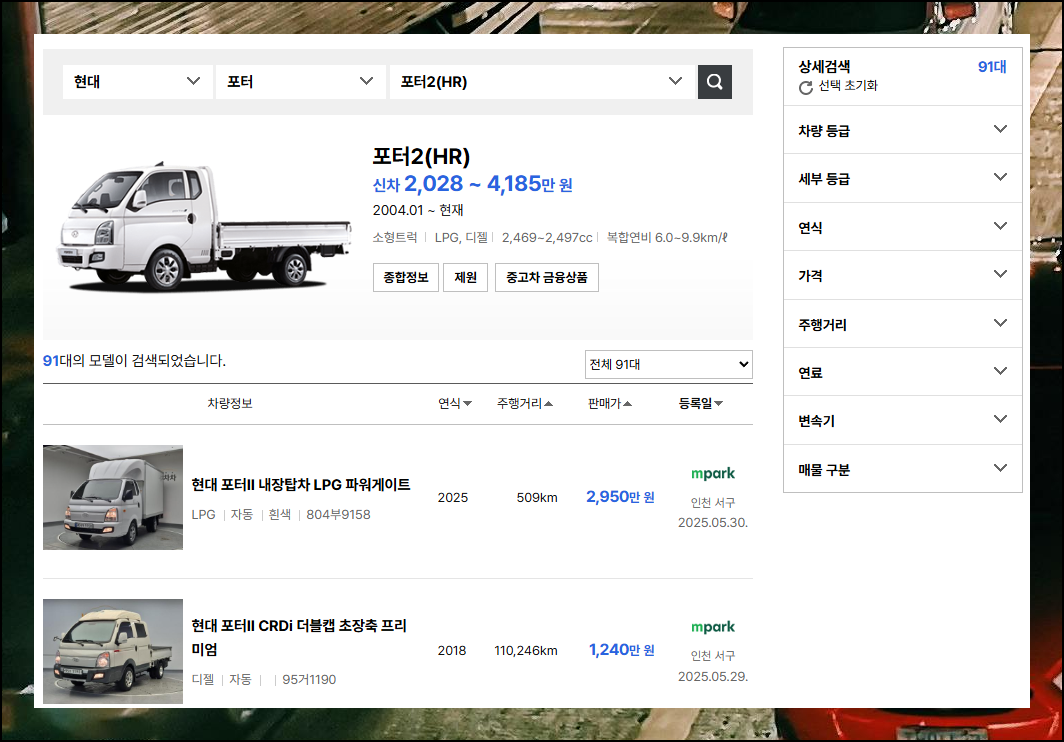Screen dimensions: 1064x742
Task: Expand the 연료 filter section
Action: pos(902,373)
